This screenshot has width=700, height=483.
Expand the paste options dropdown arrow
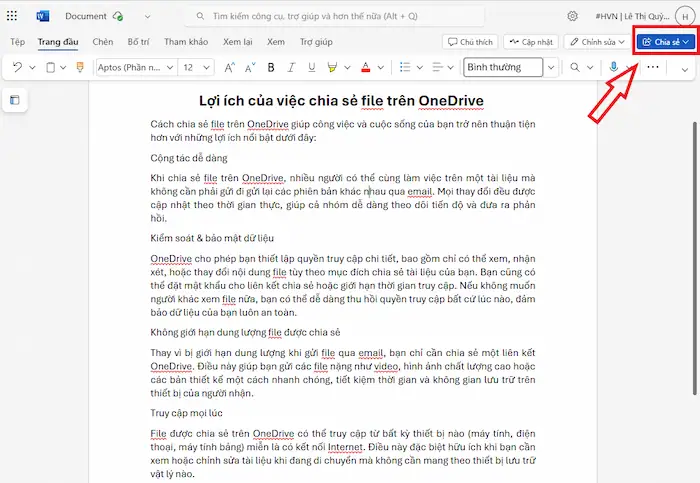pyautogui.click(x=63, y=68)
